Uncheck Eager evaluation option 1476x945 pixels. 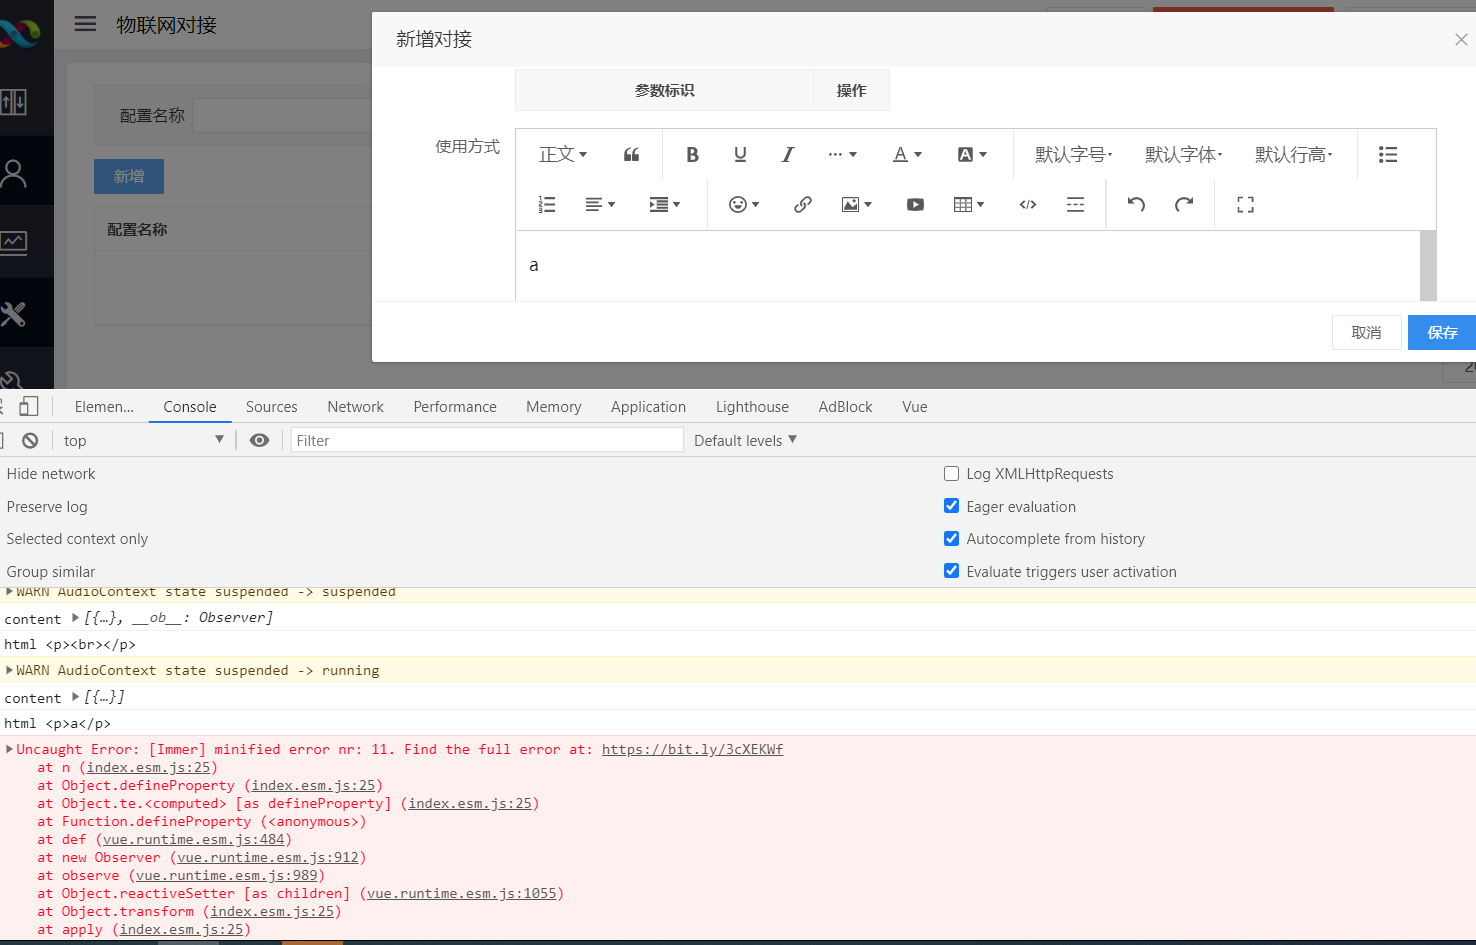coord(952,506)
